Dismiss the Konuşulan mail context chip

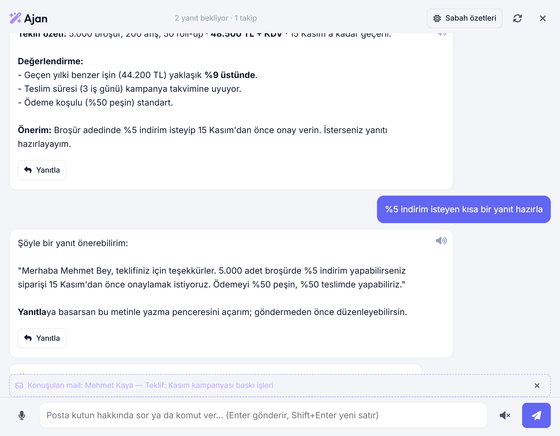tap(537, 385)
